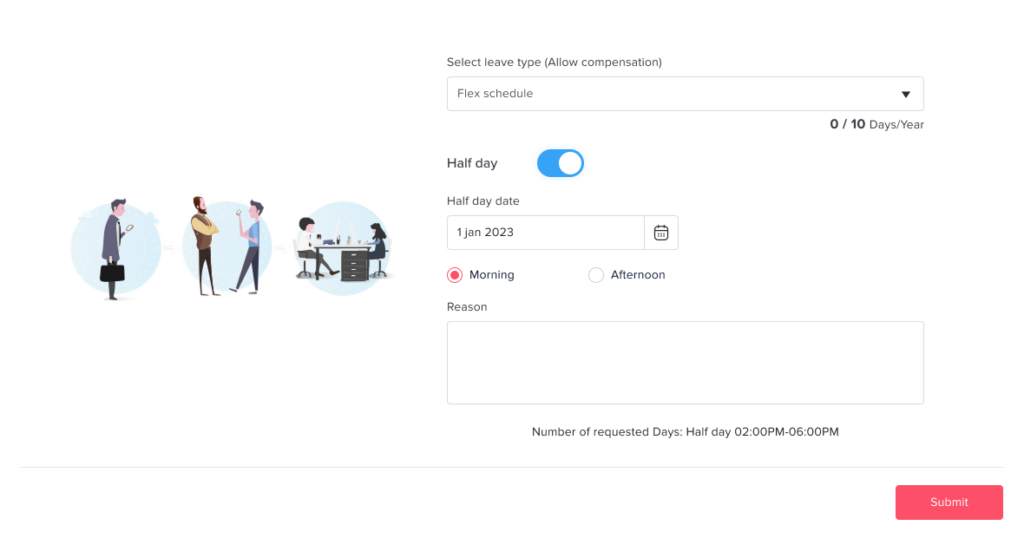
Task: Click the '0 / 10 Days/Year' balance text
Action: click(876, 125)
